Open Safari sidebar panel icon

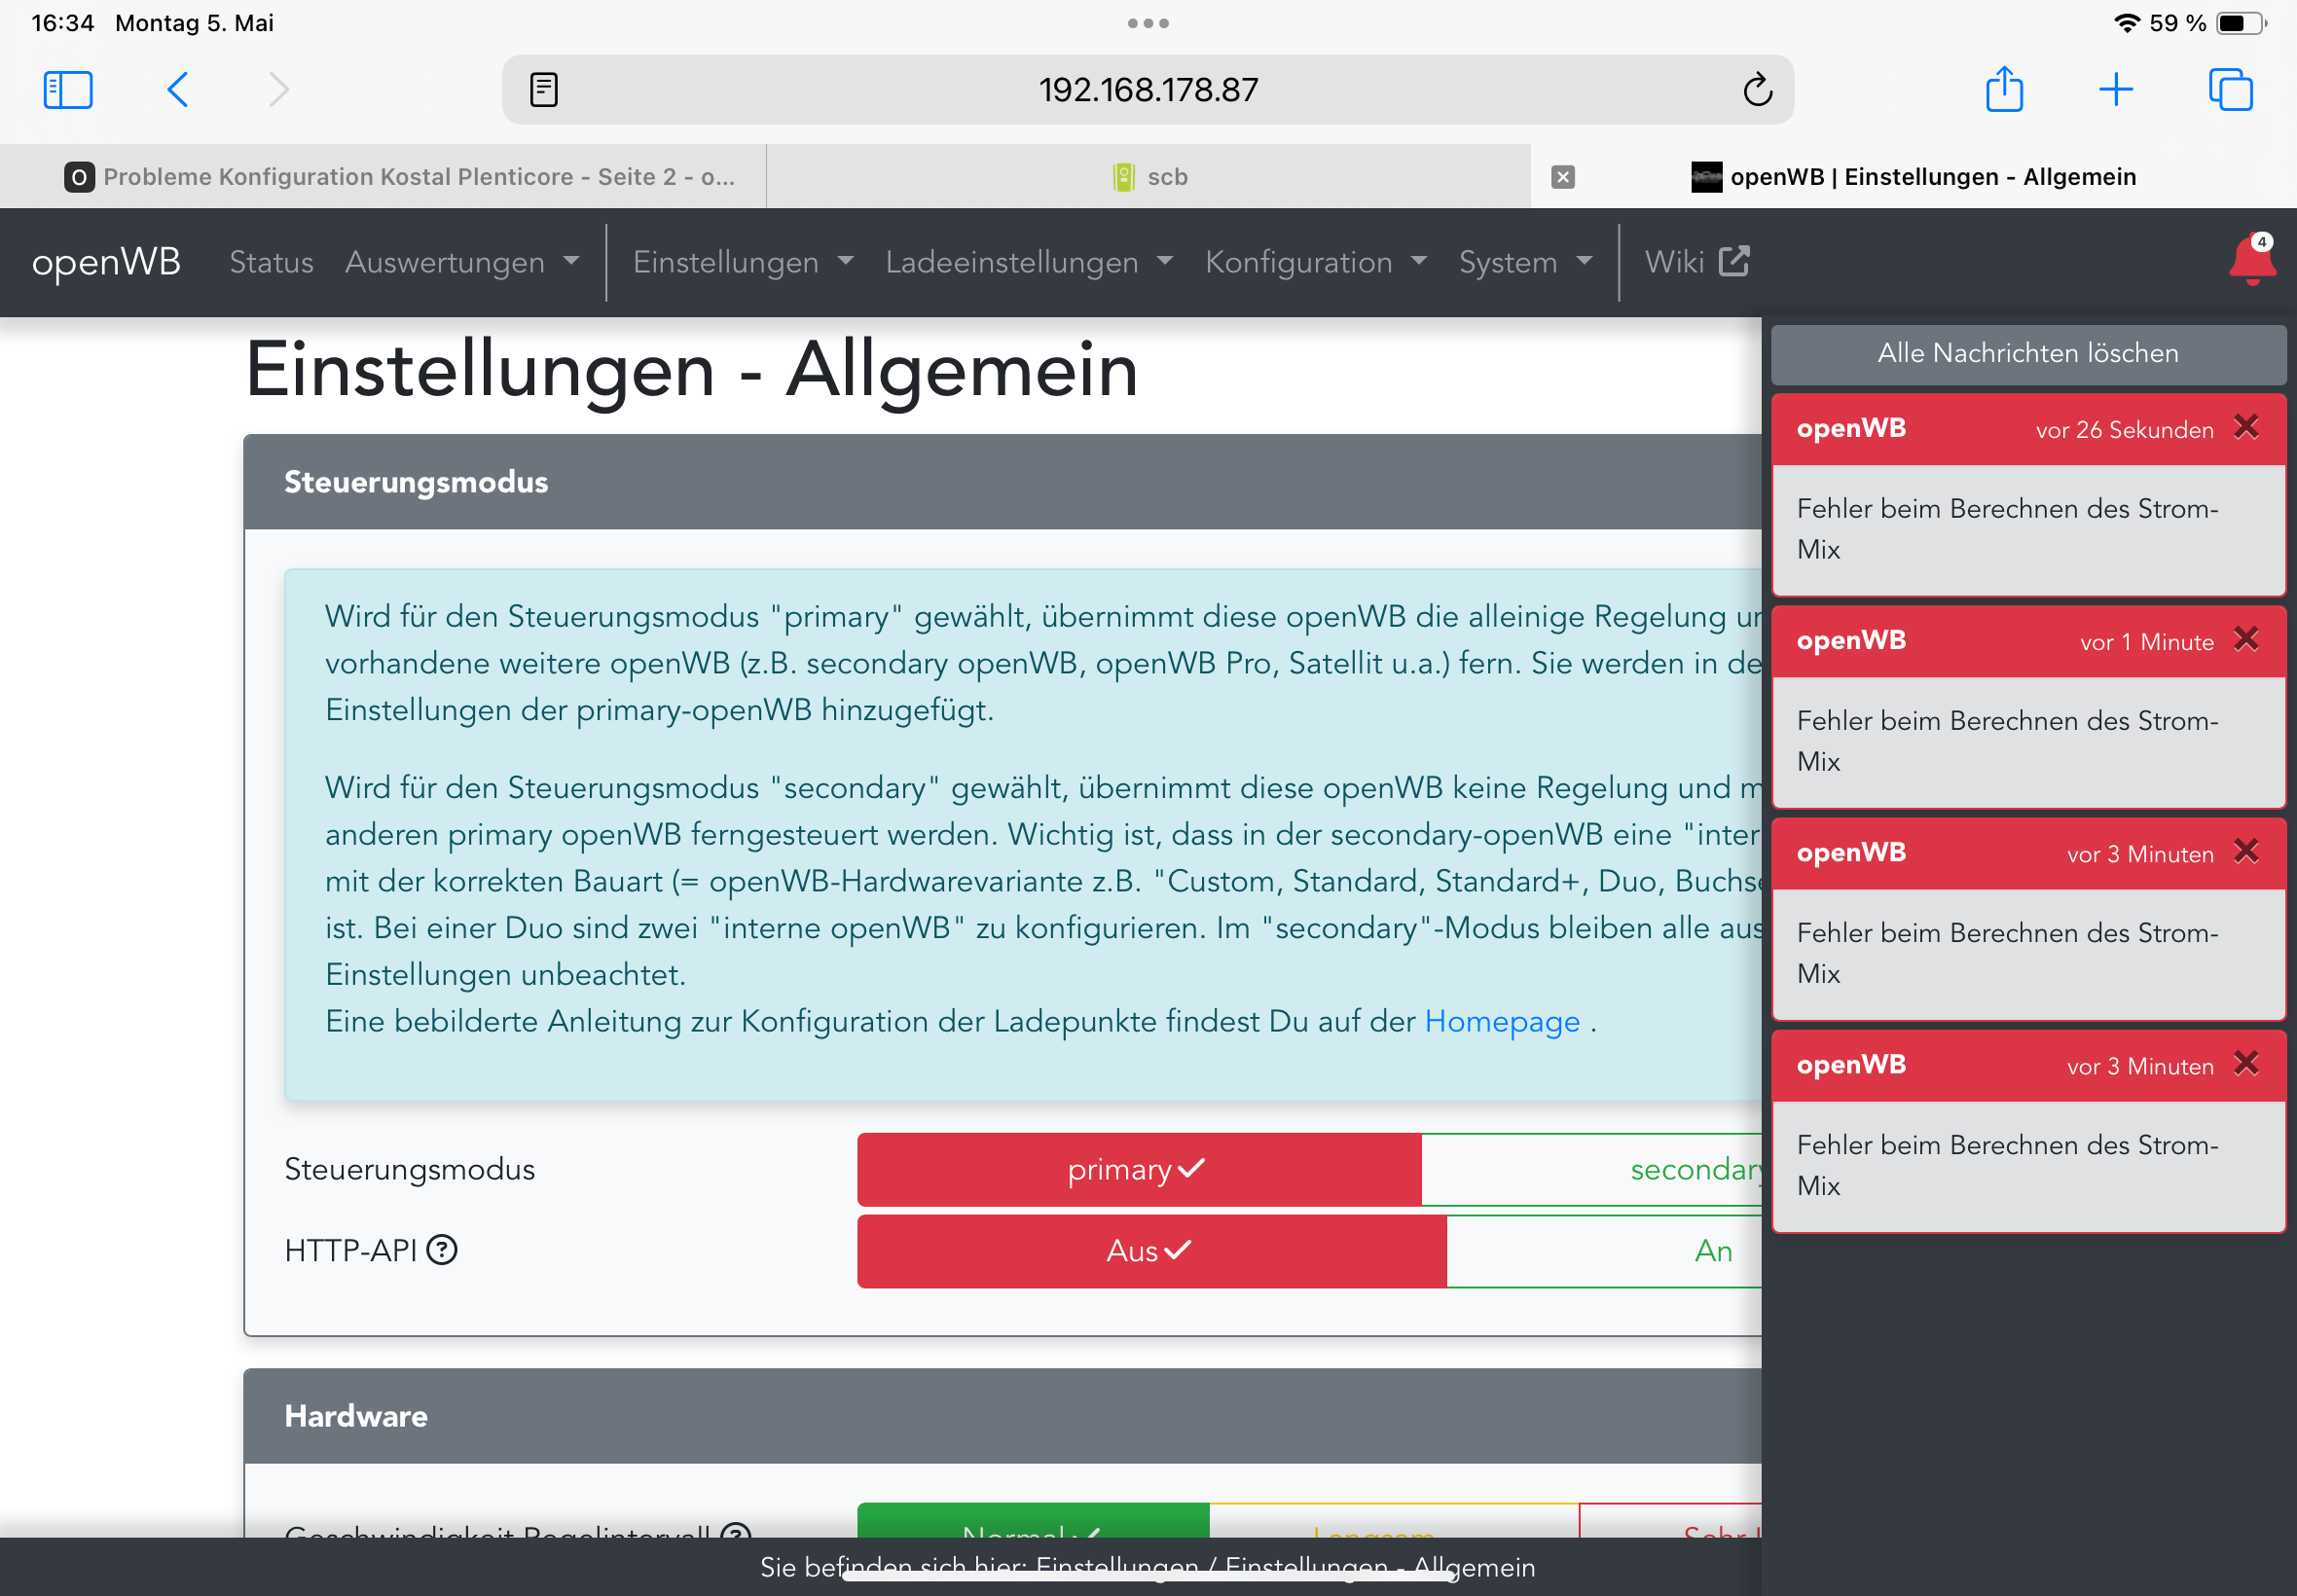point(68,90)
